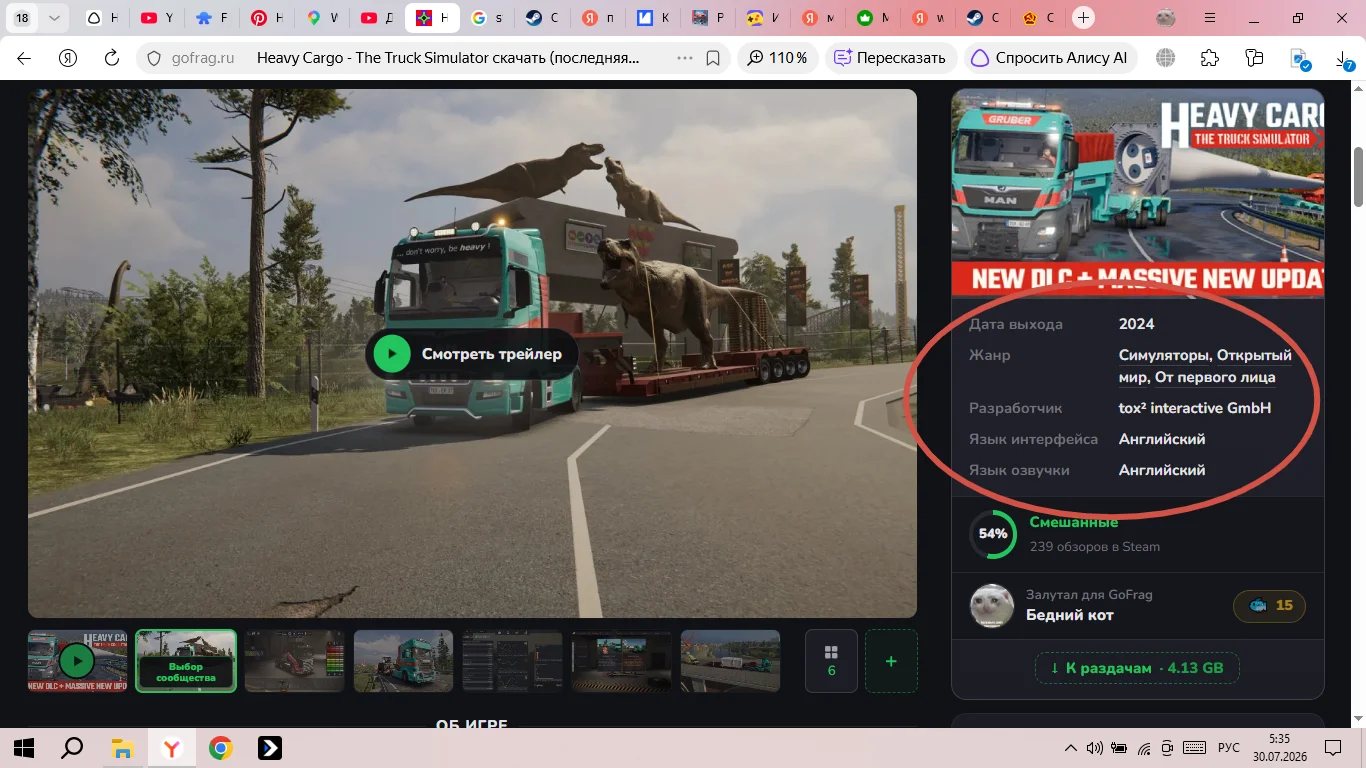Click the 2024 release year value
The height and width of the screenshot is (768, 1366).
coord(1137,324)
